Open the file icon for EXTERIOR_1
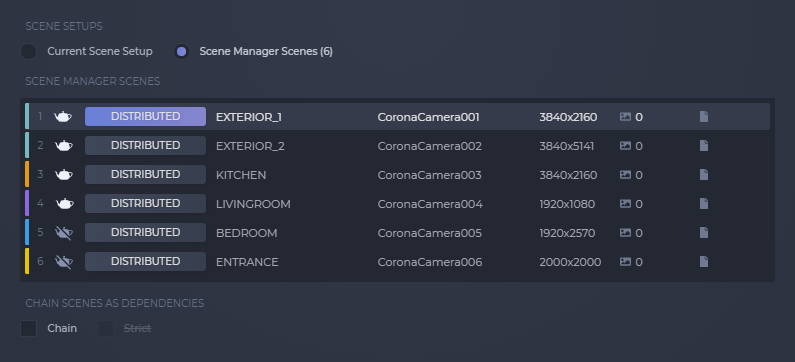 tap(704, 117)
